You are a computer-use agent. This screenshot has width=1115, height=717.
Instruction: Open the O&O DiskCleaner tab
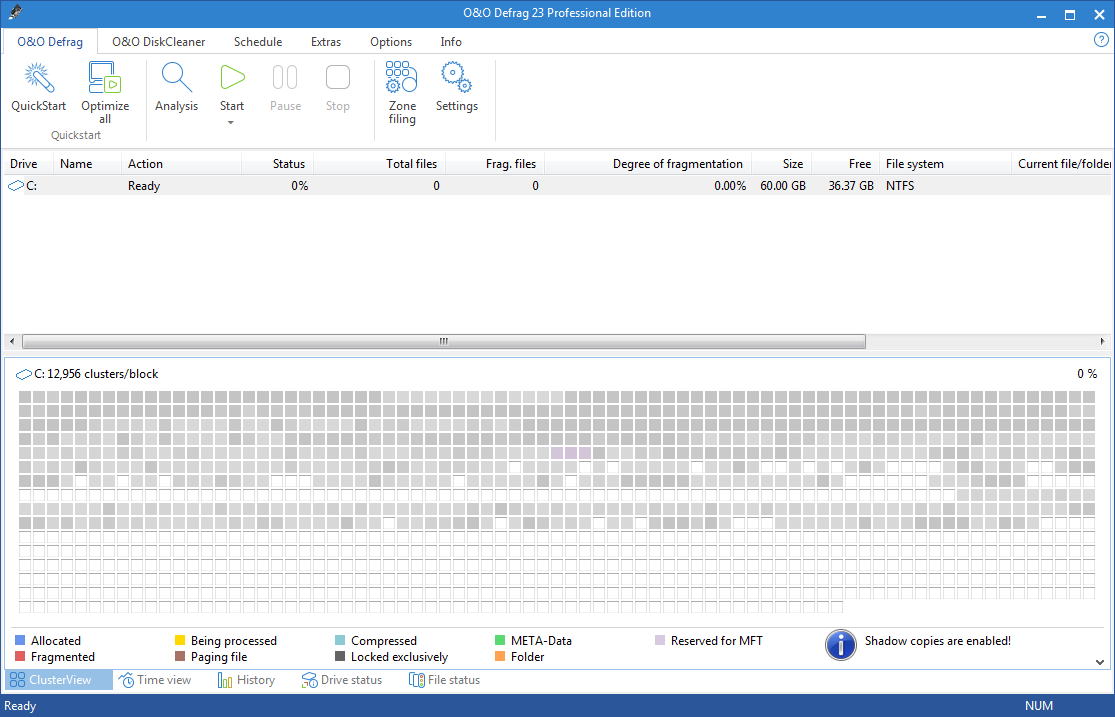click(159, 42)
